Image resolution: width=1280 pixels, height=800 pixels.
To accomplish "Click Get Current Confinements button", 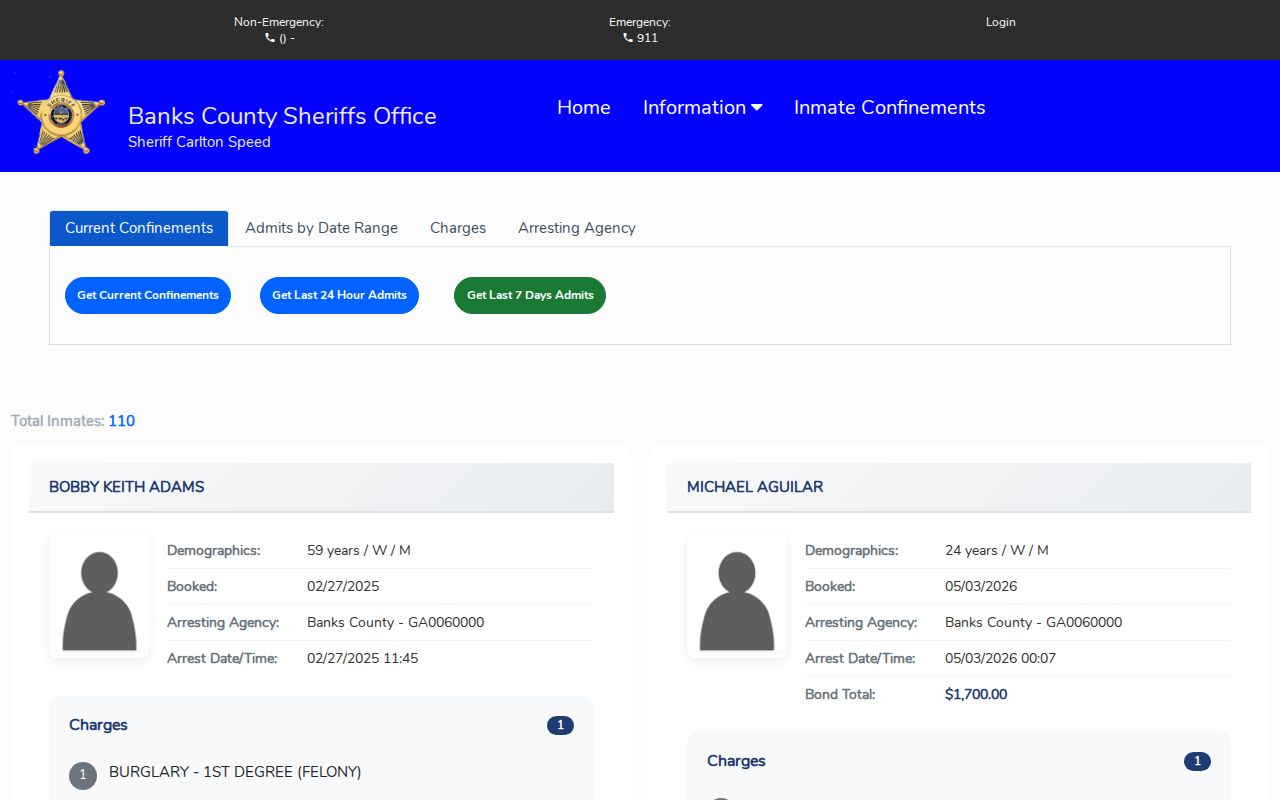I will [x=148, y=295].
